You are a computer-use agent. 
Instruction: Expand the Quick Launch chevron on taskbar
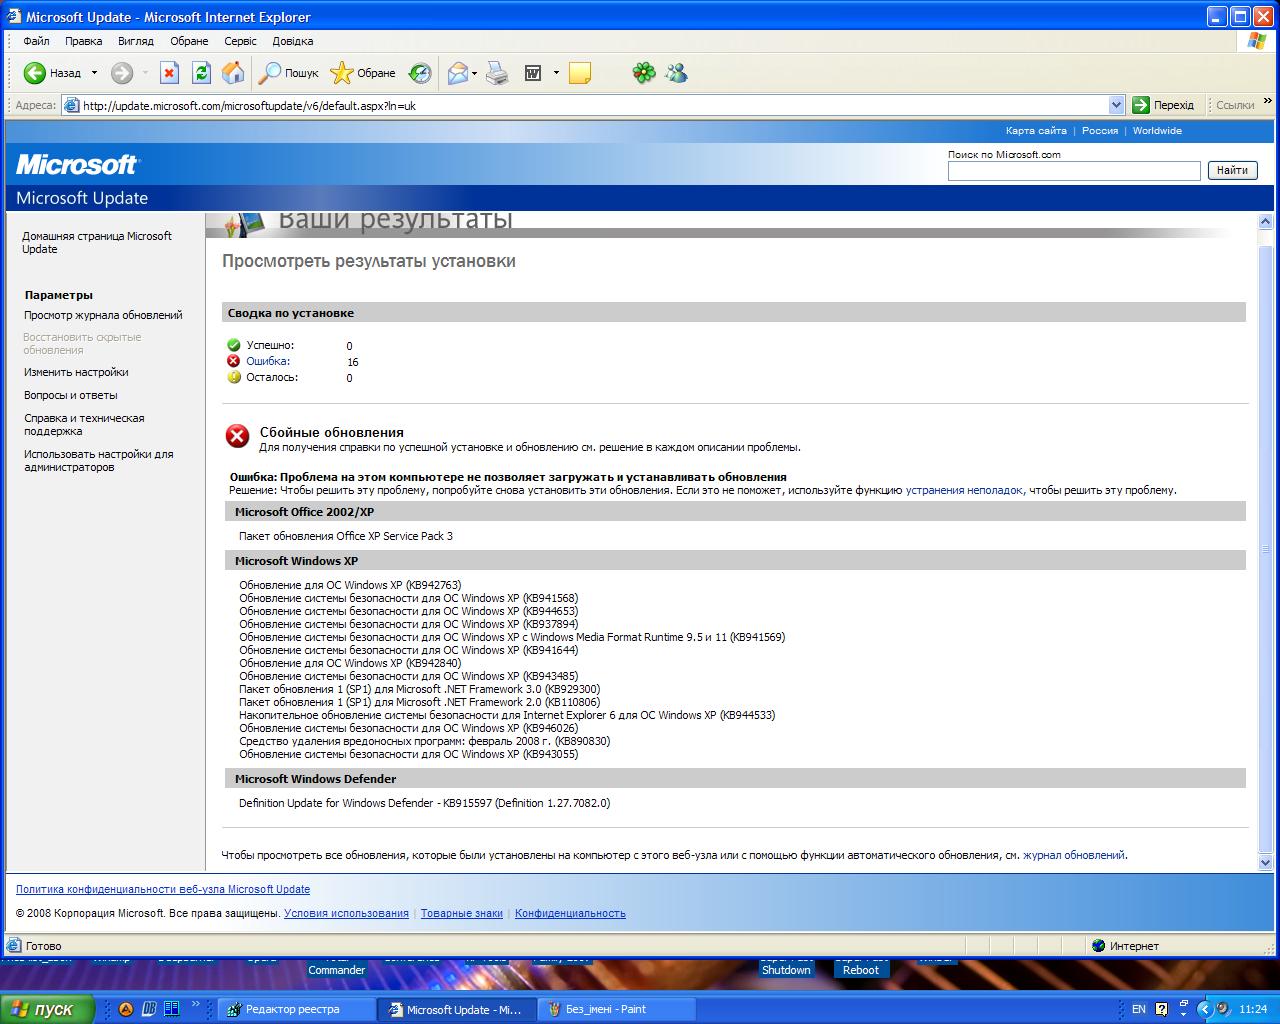(195, 1005)
